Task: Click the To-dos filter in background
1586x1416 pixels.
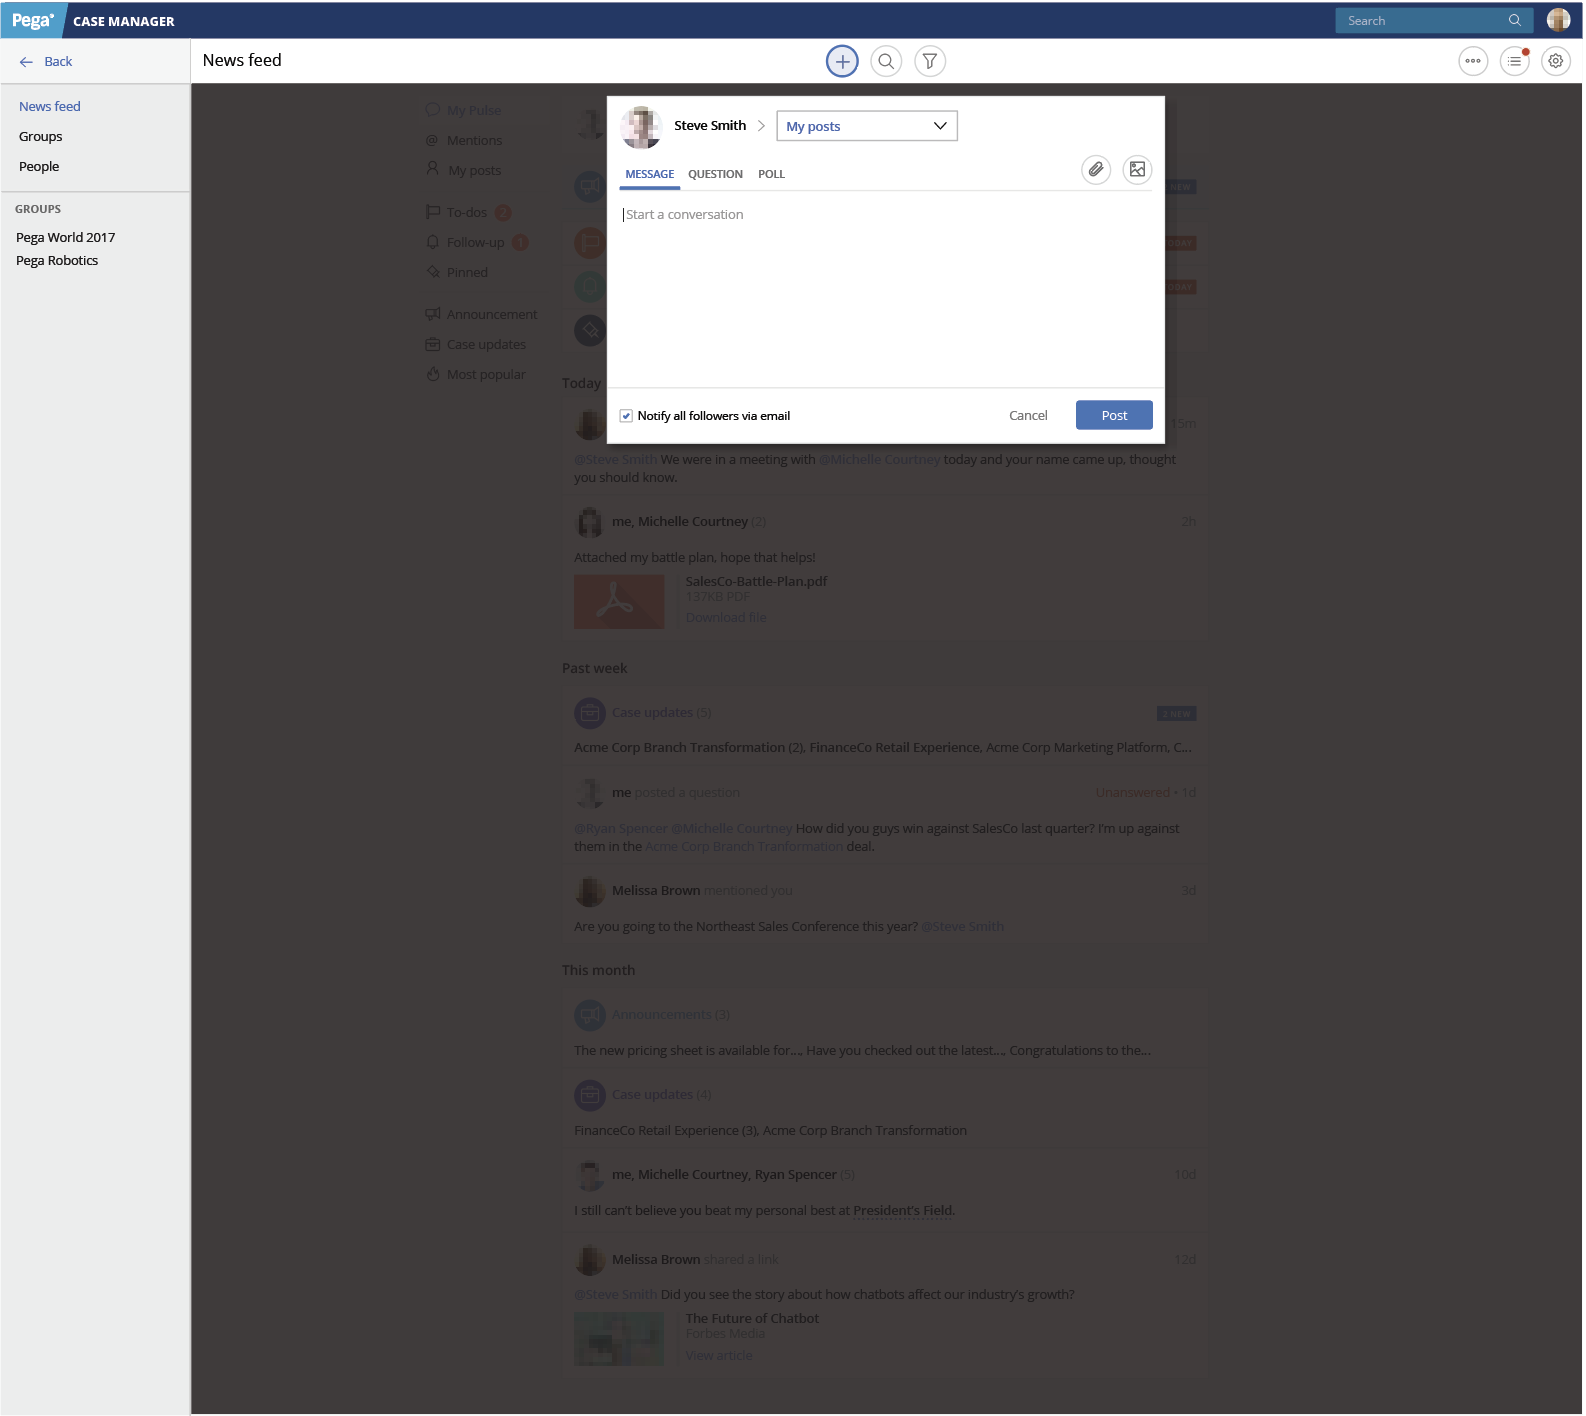Action: [x=466, y=213]
